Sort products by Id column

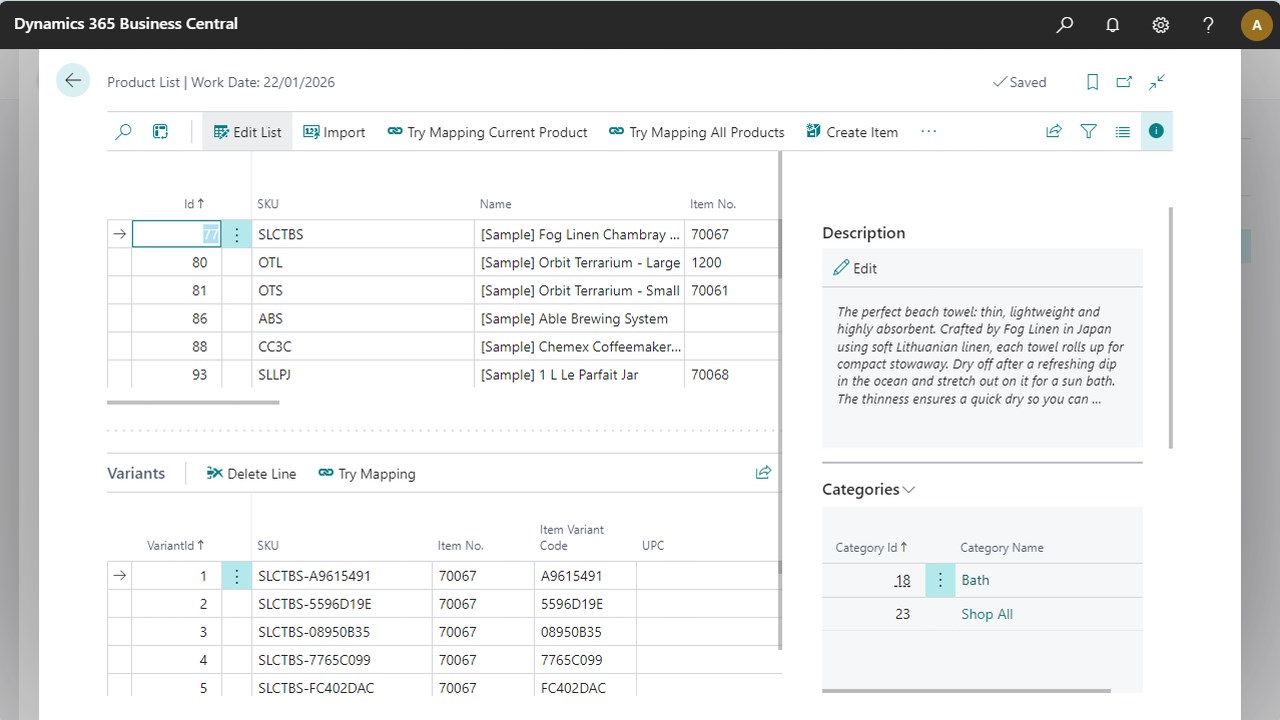194,204
